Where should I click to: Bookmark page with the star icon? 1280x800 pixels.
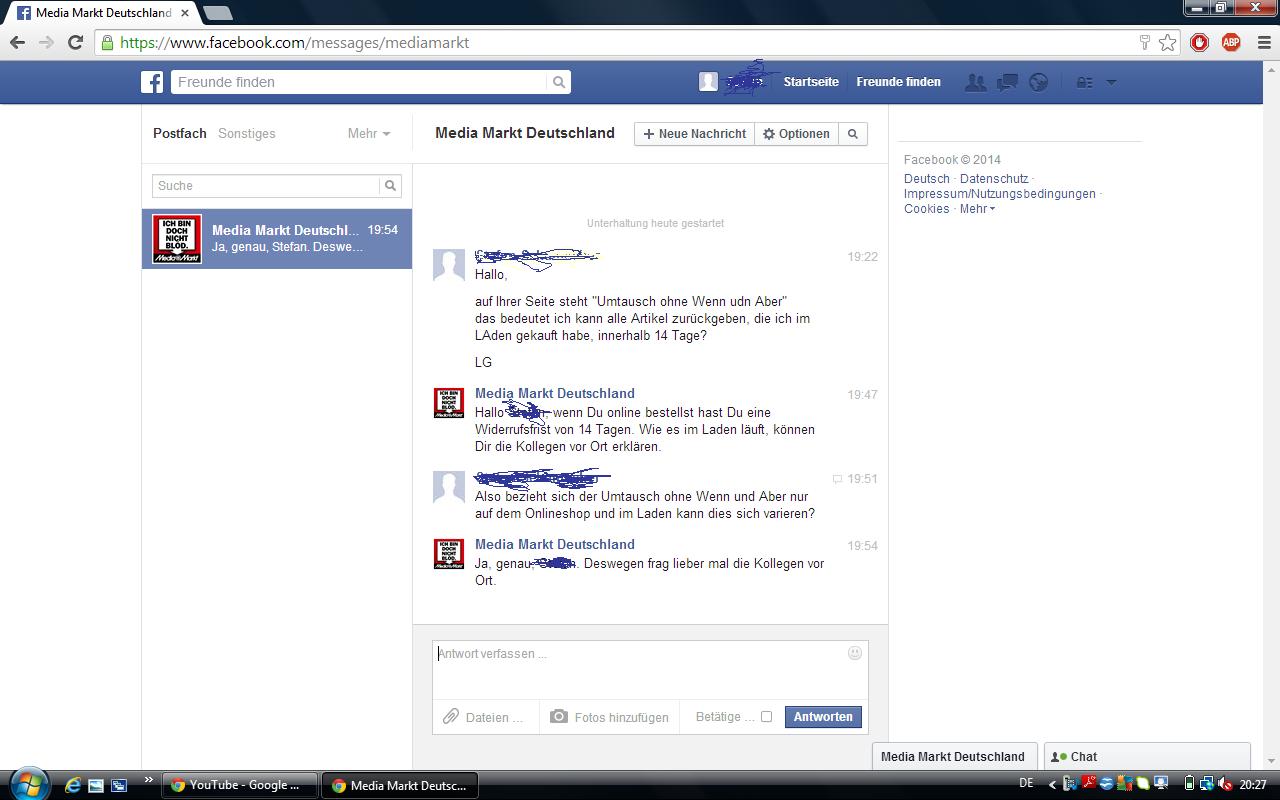point(1167,42)
